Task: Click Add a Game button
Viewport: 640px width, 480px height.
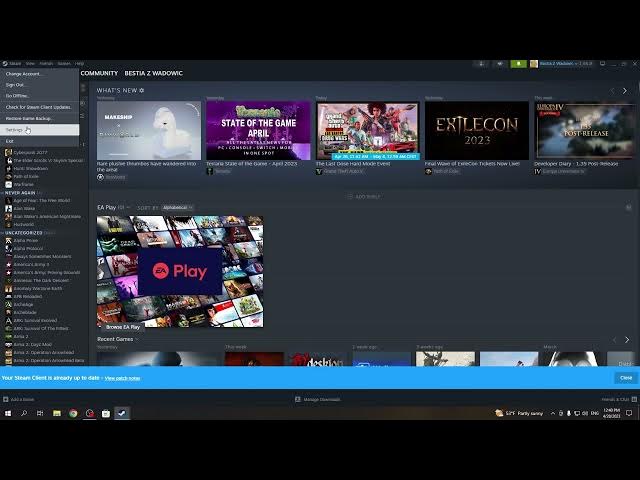Action: (x=19, y=400)
